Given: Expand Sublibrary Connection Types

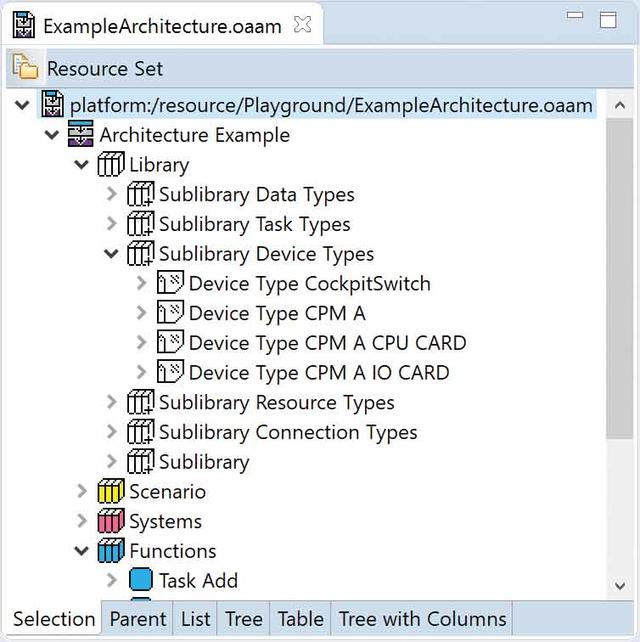Looking at the screenshot, I should 112,432.
